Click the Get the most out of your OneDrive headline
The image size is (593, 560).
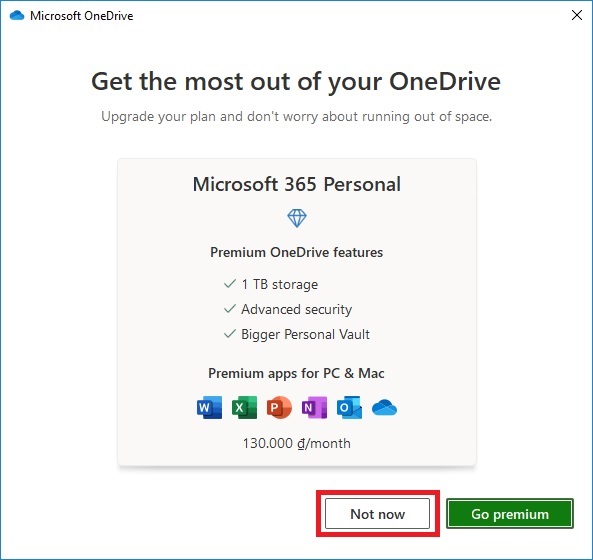(296, 82)
